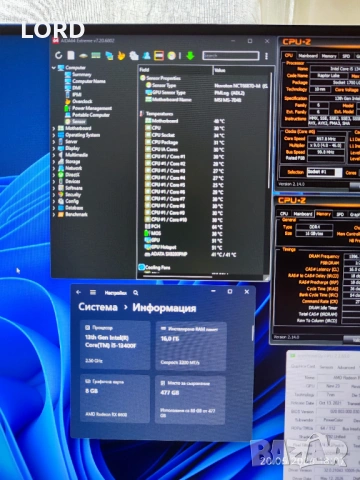Expand the Motherboard tree node
The width and height of the screenshot is (360, 480).
pos(54,128)
